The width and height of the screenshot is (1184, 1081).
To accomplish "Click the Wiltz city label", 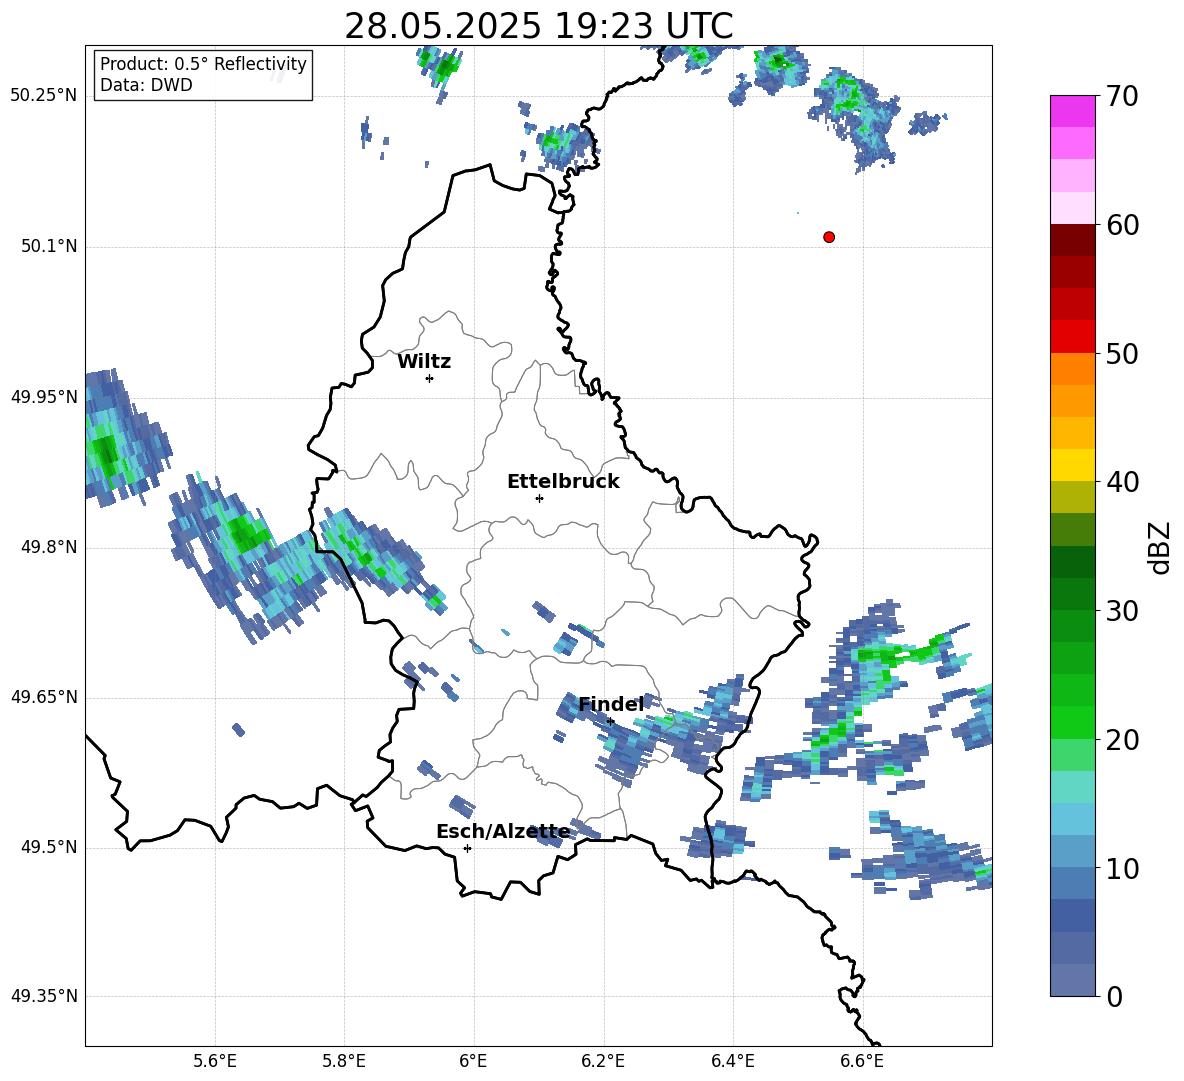I will click(424, 362).
